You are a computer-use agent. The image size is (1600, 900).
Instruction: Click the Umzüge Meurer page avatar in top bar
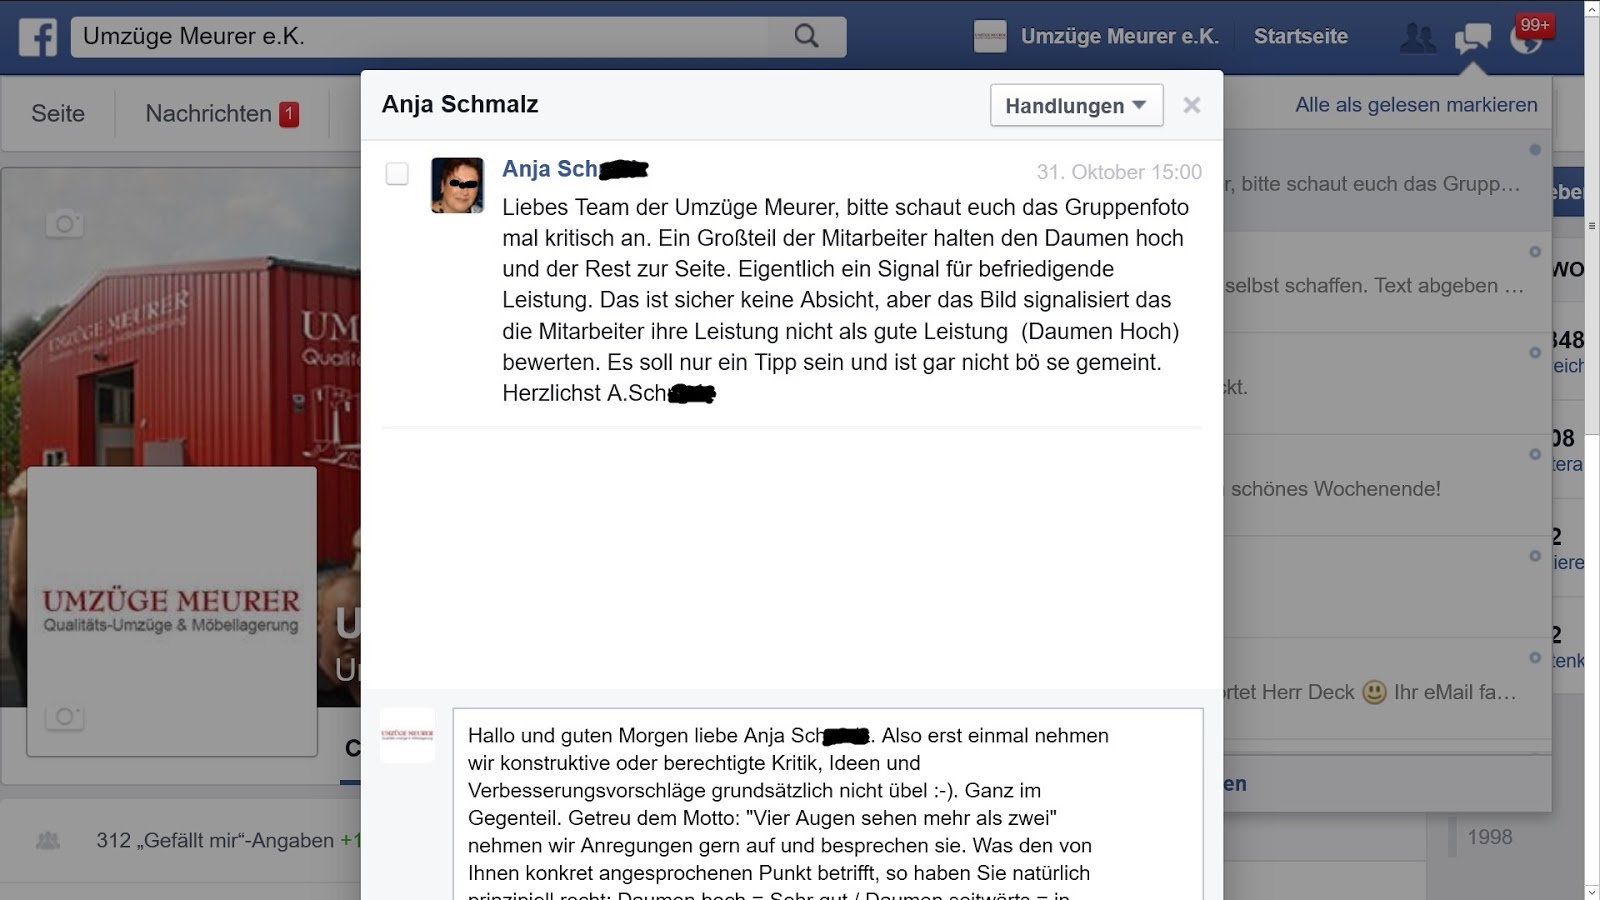pyautogui.click(x=990, y=37)
